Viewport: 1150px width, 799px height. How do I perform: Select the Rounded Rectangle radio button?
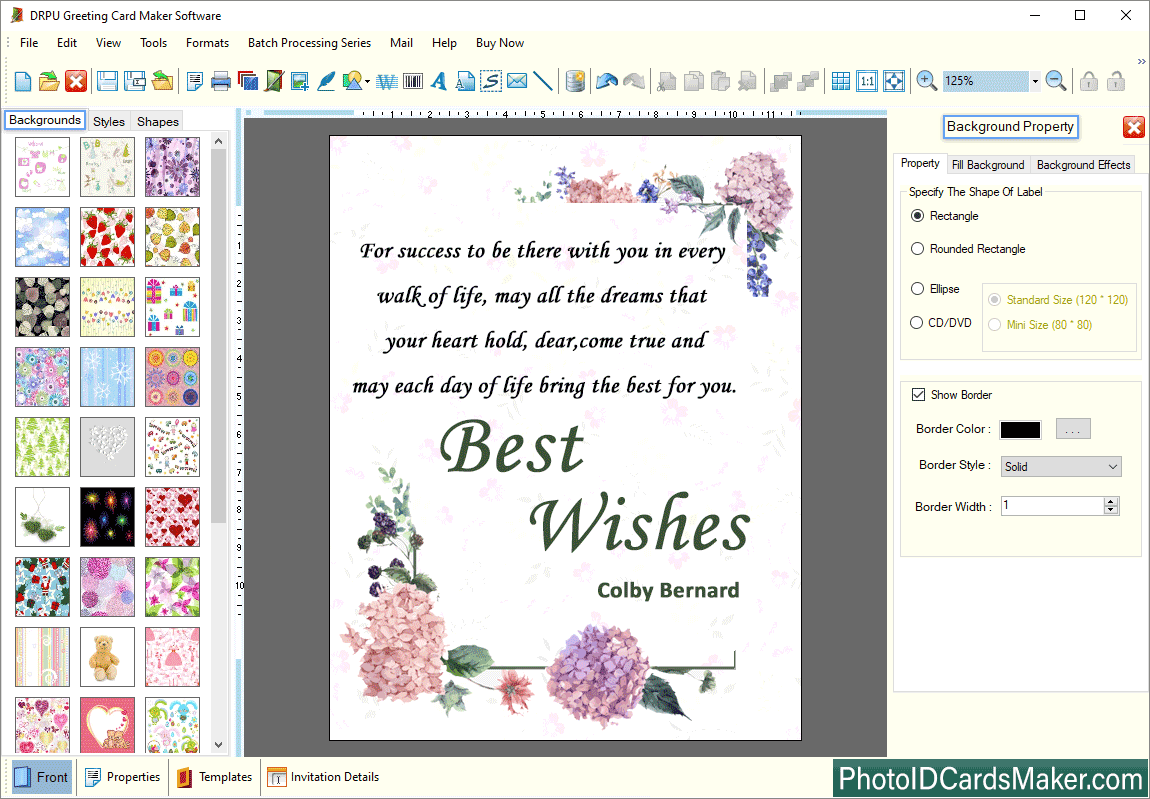[918, 249]
